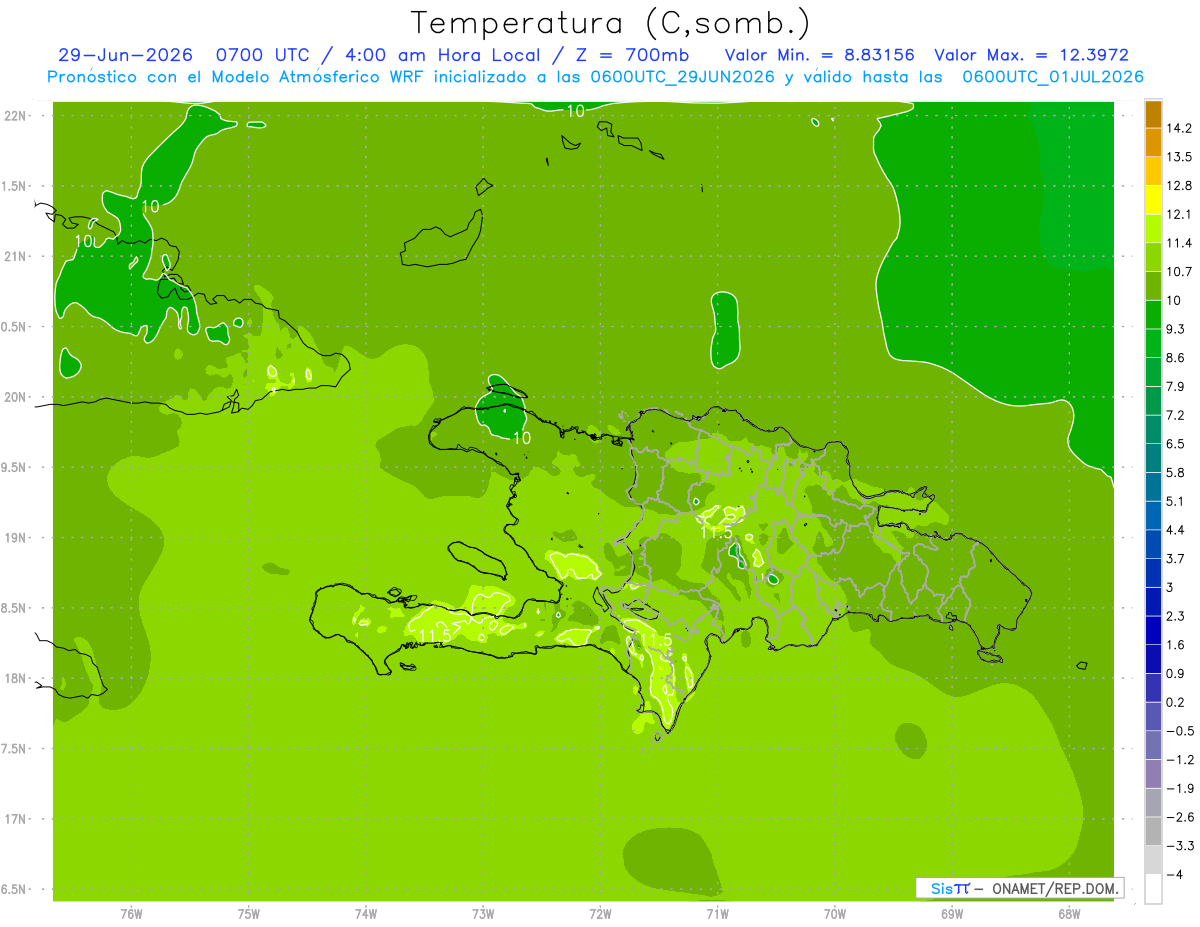Click the colorbar value '12.1'
The height and width of the screenshot is (927, 1200).
[1179, 214]
